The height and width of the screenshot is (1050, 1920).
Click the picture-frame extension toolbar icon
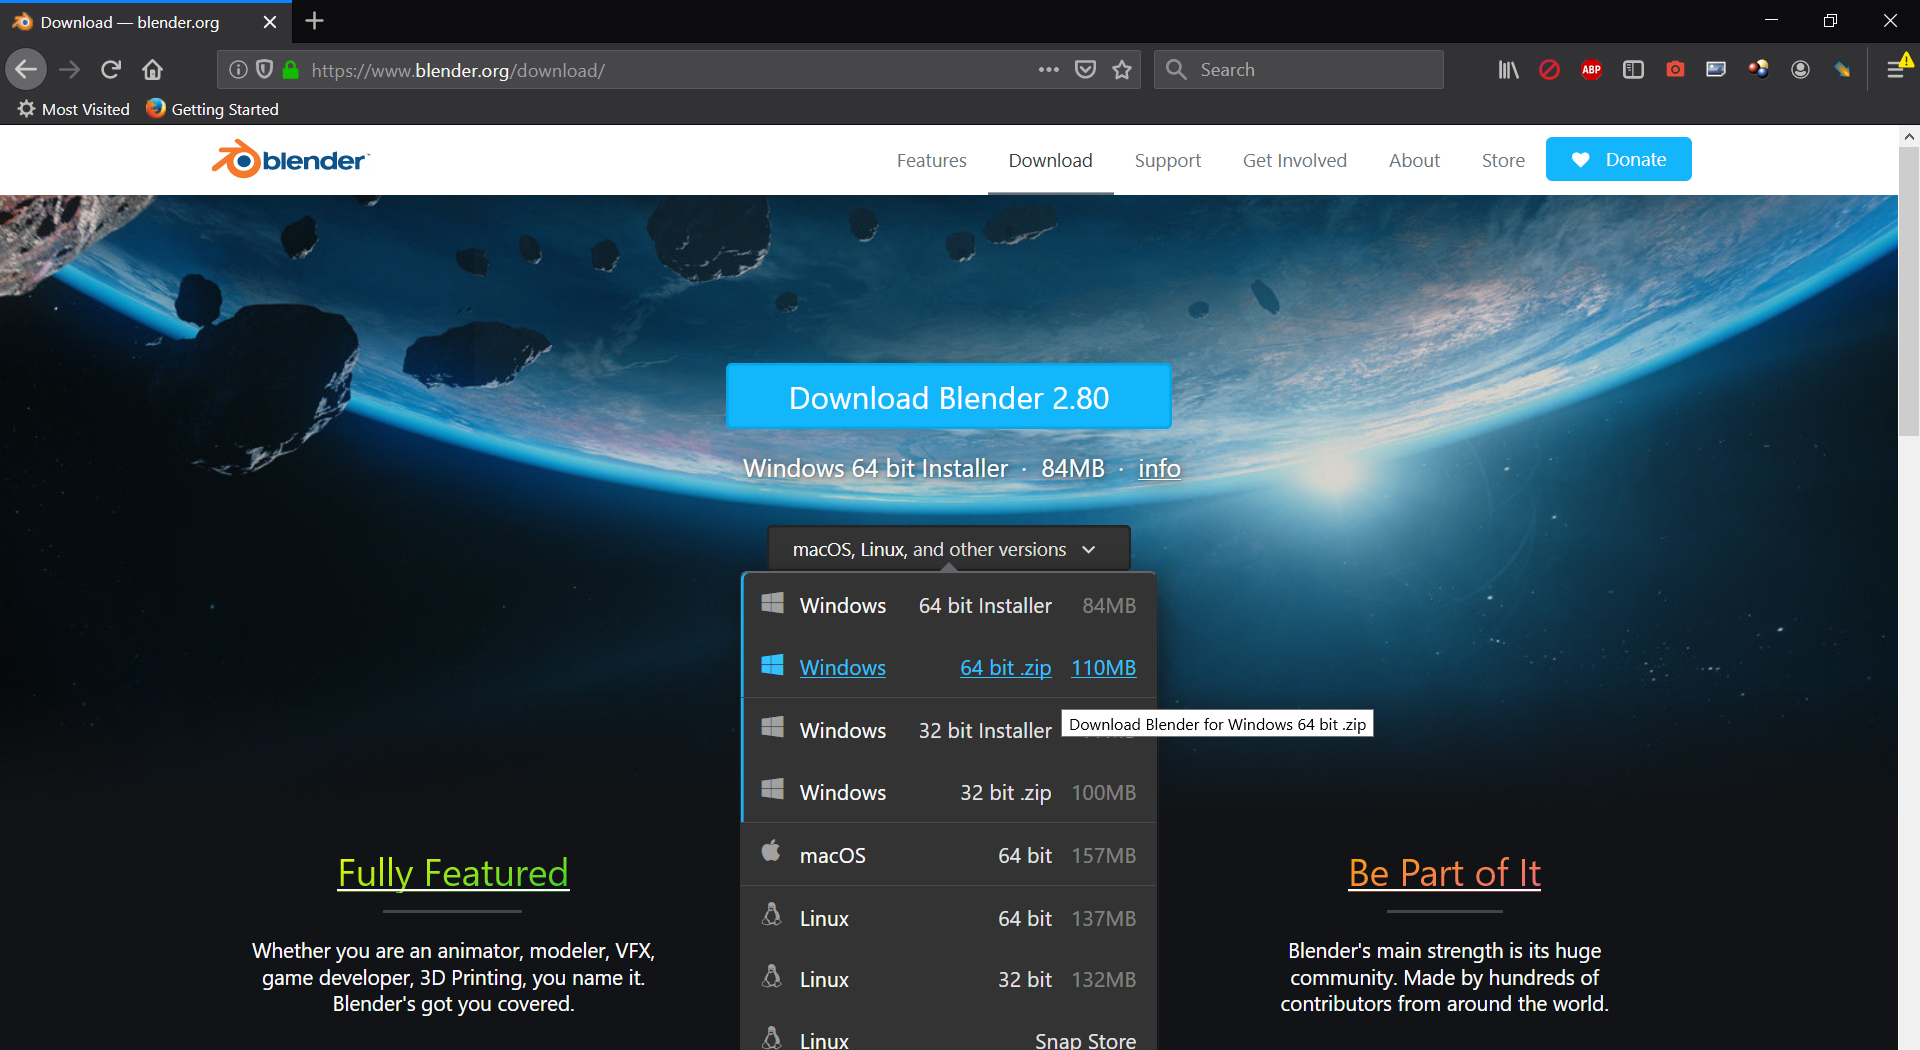pyautogui.click(x=1716, y=70)
